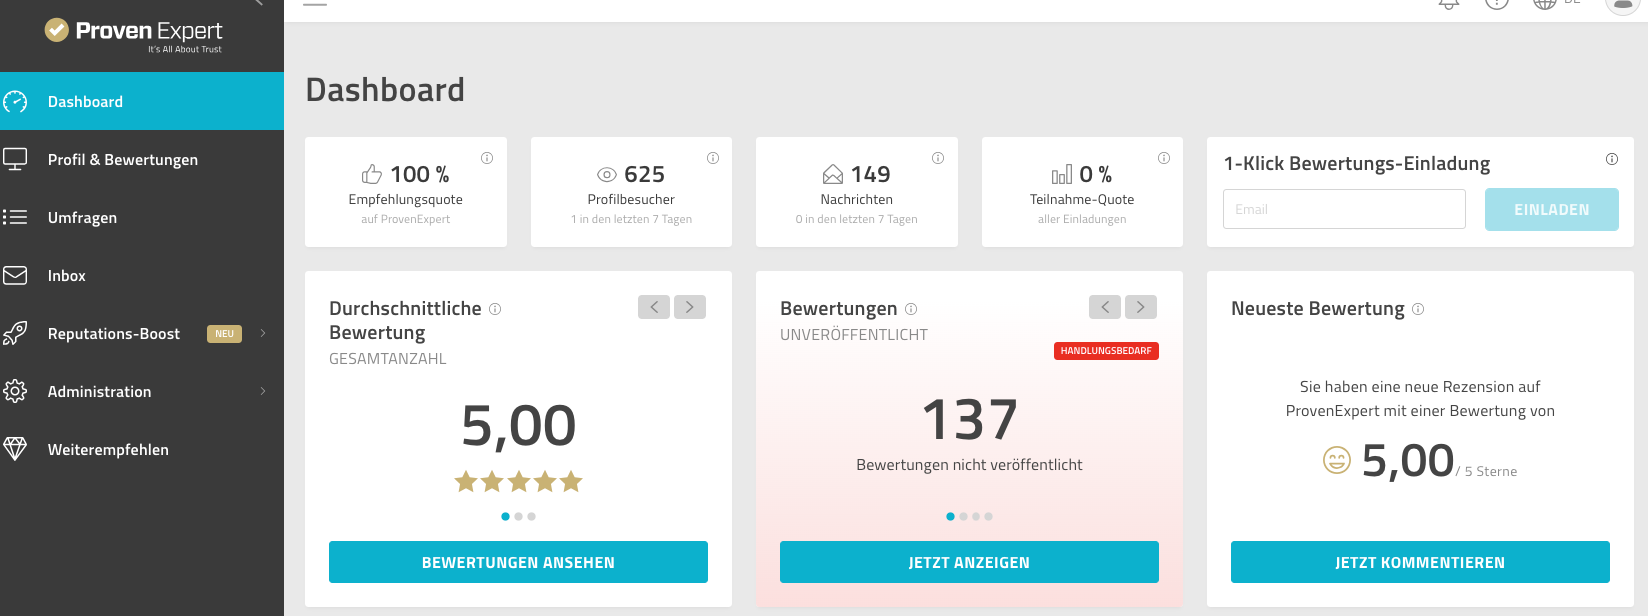
Task: Open Profil & Bewertungen menu item
Action: point(142,159)
